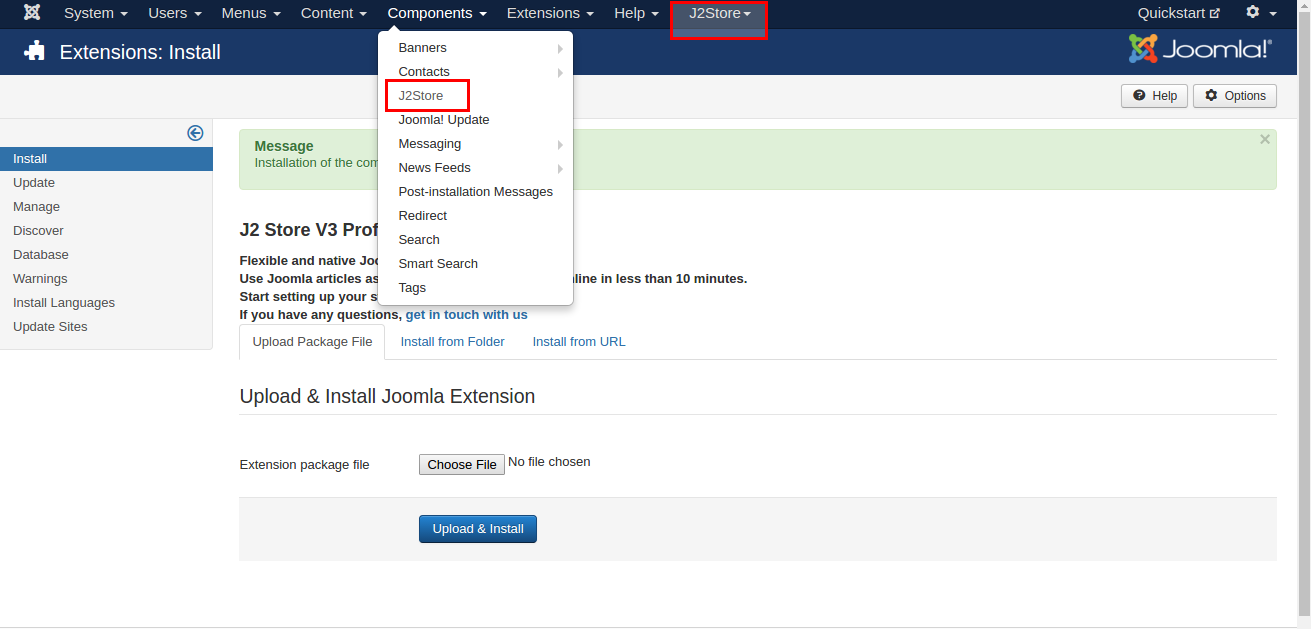
Task: Click the puzzle piece Extensions icon
Action: [35, 51]
